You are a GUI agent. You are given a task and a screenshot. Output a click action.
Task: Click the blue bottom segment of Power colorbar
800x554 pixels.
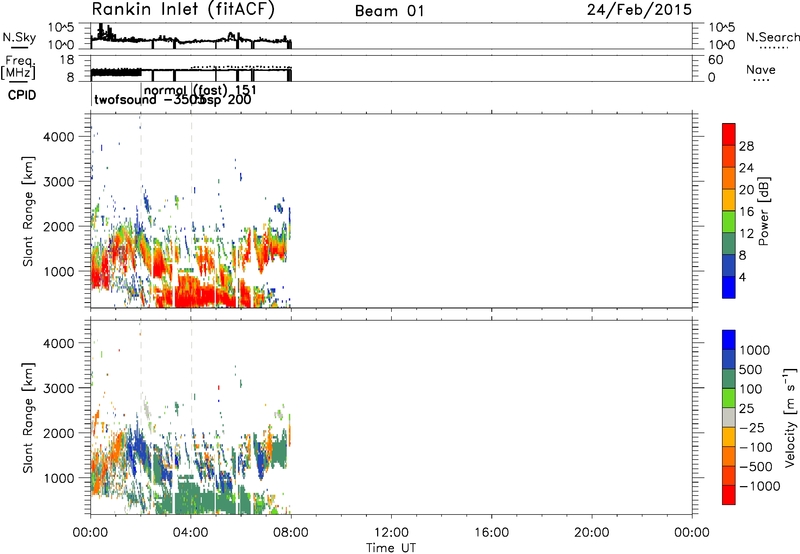click(x=729, y=287)
